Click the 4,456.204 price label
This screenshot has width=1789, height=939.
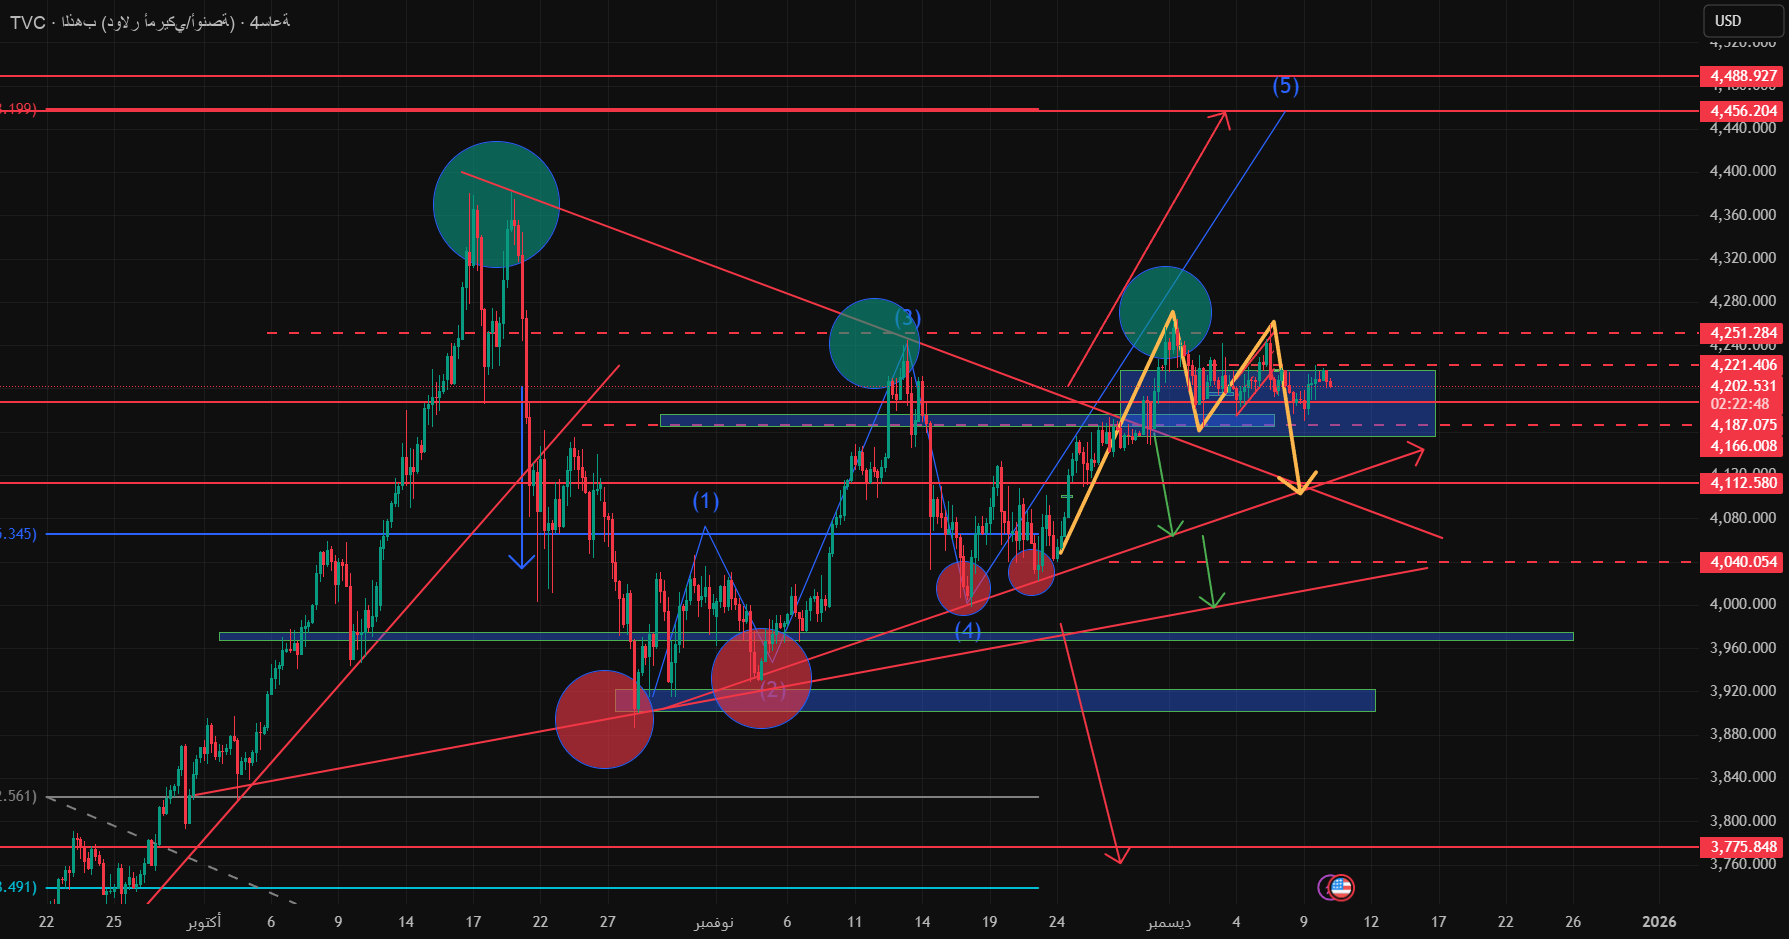coord(1743,111)
